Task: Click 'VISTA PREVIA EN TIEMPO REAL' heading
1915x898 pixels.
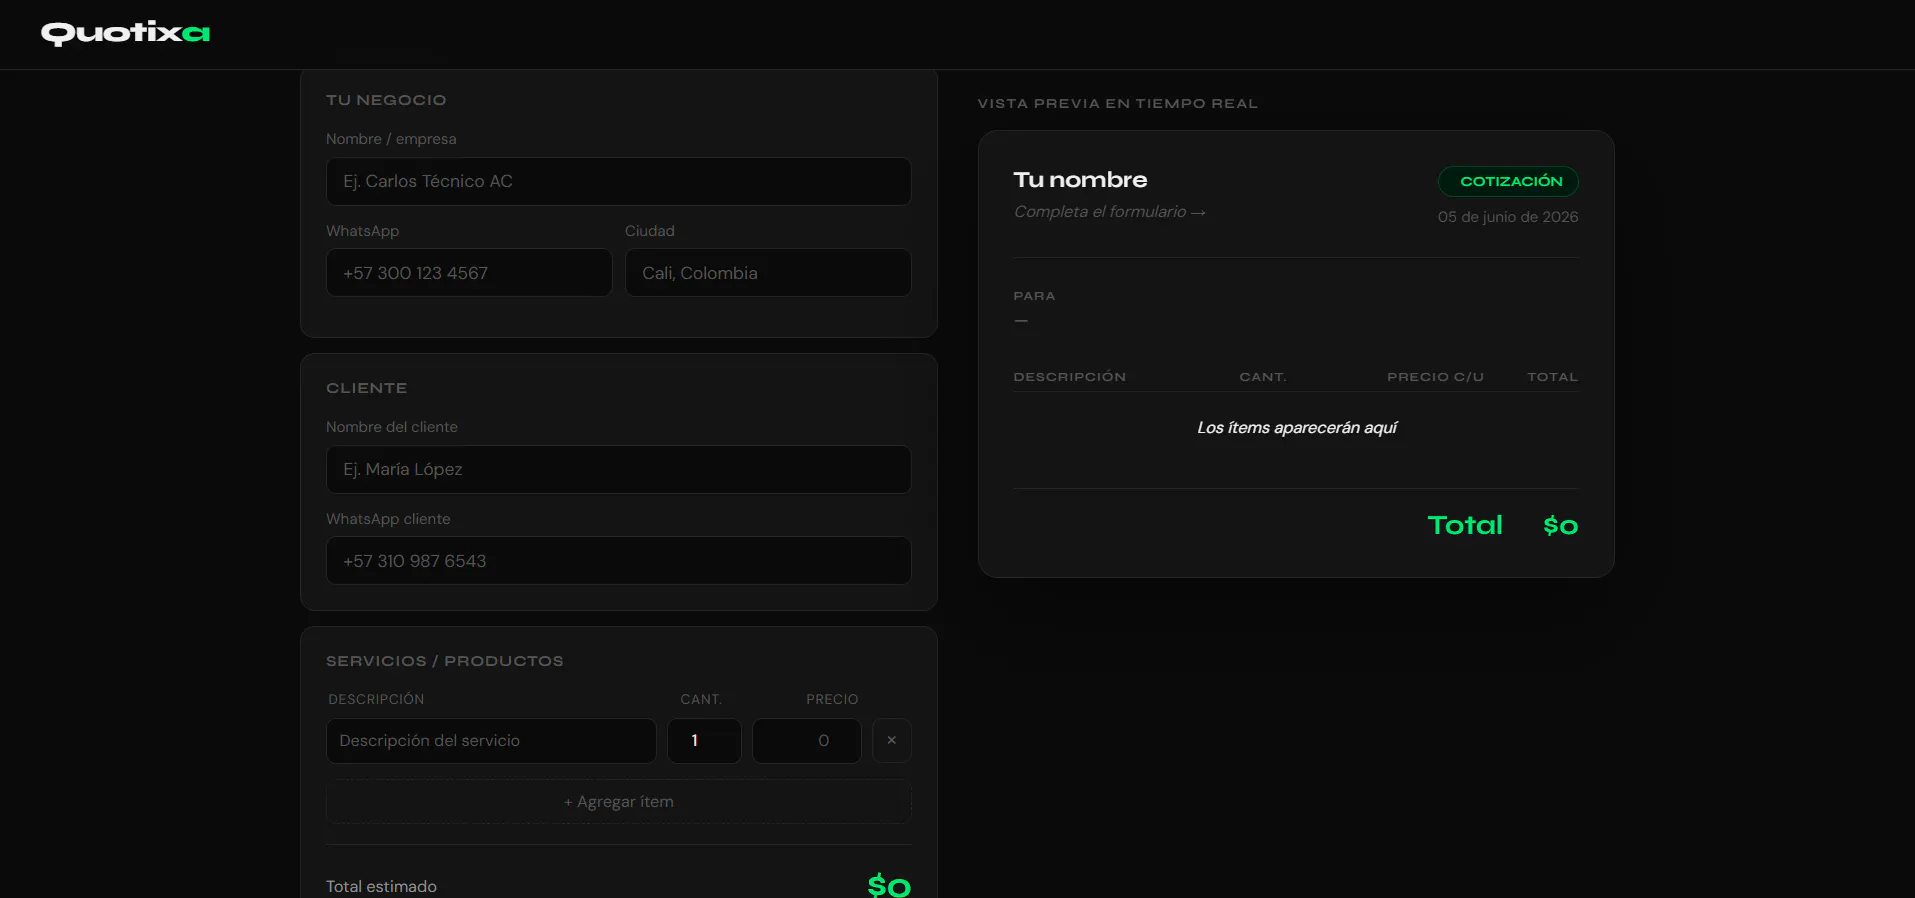Action: [1117, 103]
